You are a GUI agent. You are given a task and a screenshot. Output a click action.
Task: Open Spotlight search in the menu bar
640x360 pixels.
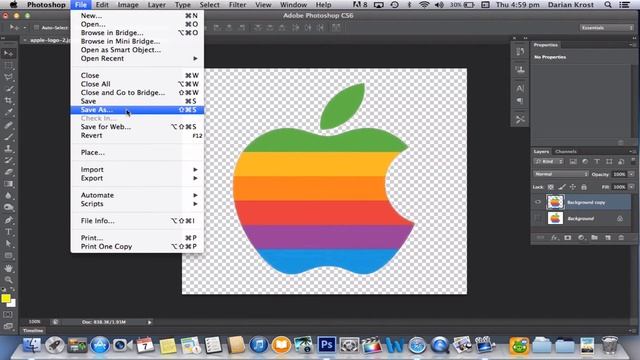[608, 5]
